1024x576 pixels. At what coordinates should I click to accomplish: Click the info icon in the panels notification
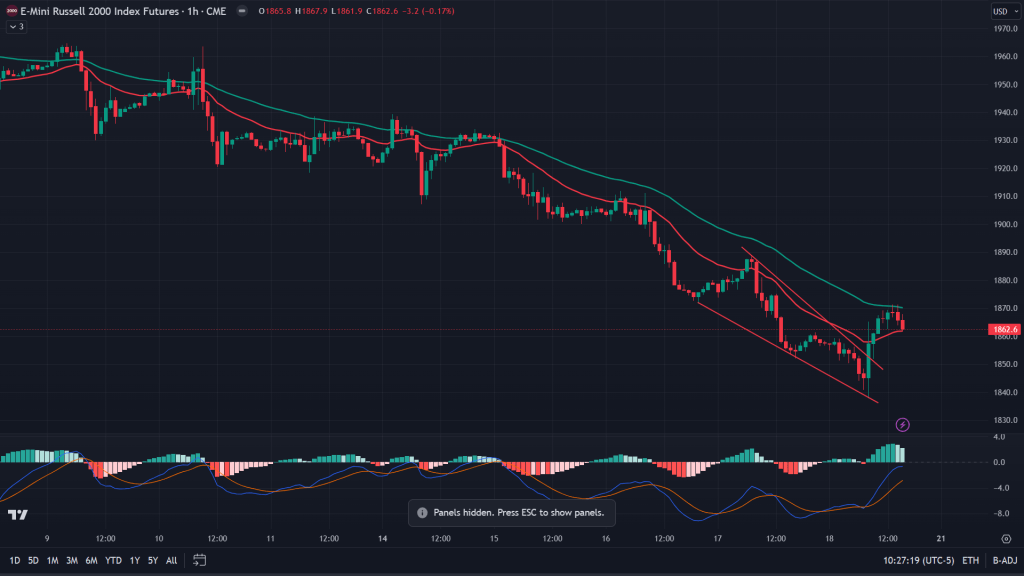pos(421,512)
